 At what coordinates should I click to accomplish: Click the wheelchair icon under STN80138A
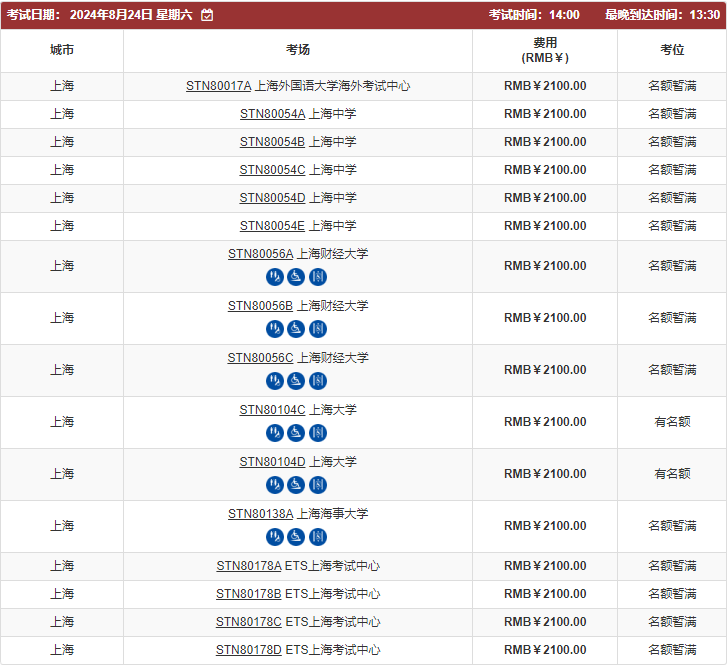point(296,537)
